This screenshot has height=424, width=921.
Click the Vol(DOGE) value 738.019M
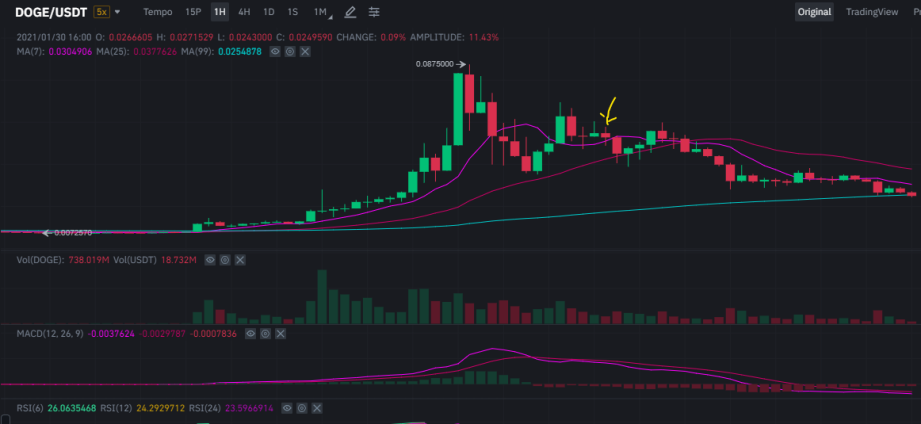89,260
